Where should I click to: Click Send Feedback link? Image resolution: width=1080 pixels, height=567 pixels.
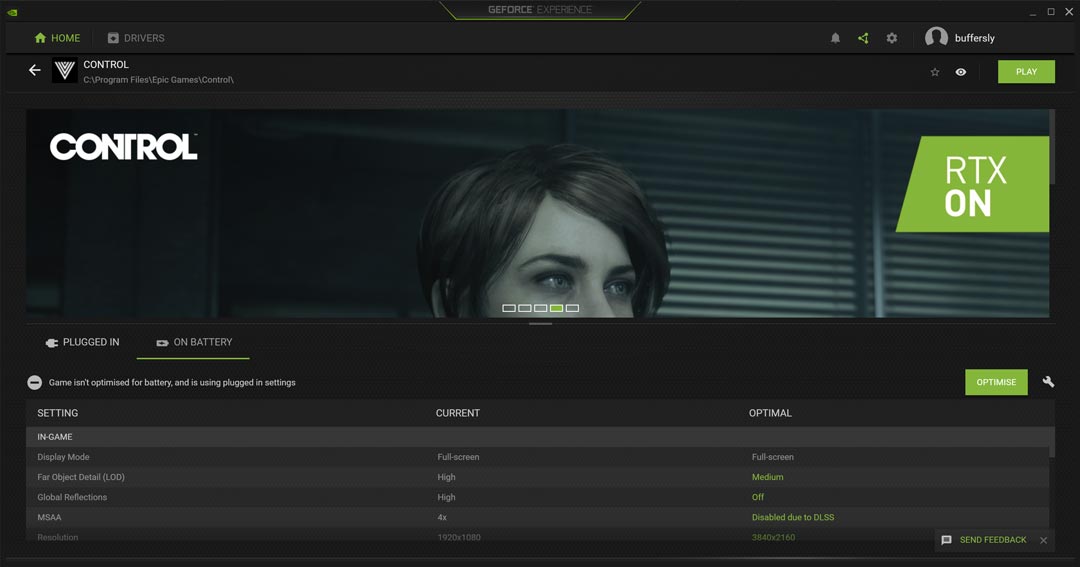pos(992,540)
